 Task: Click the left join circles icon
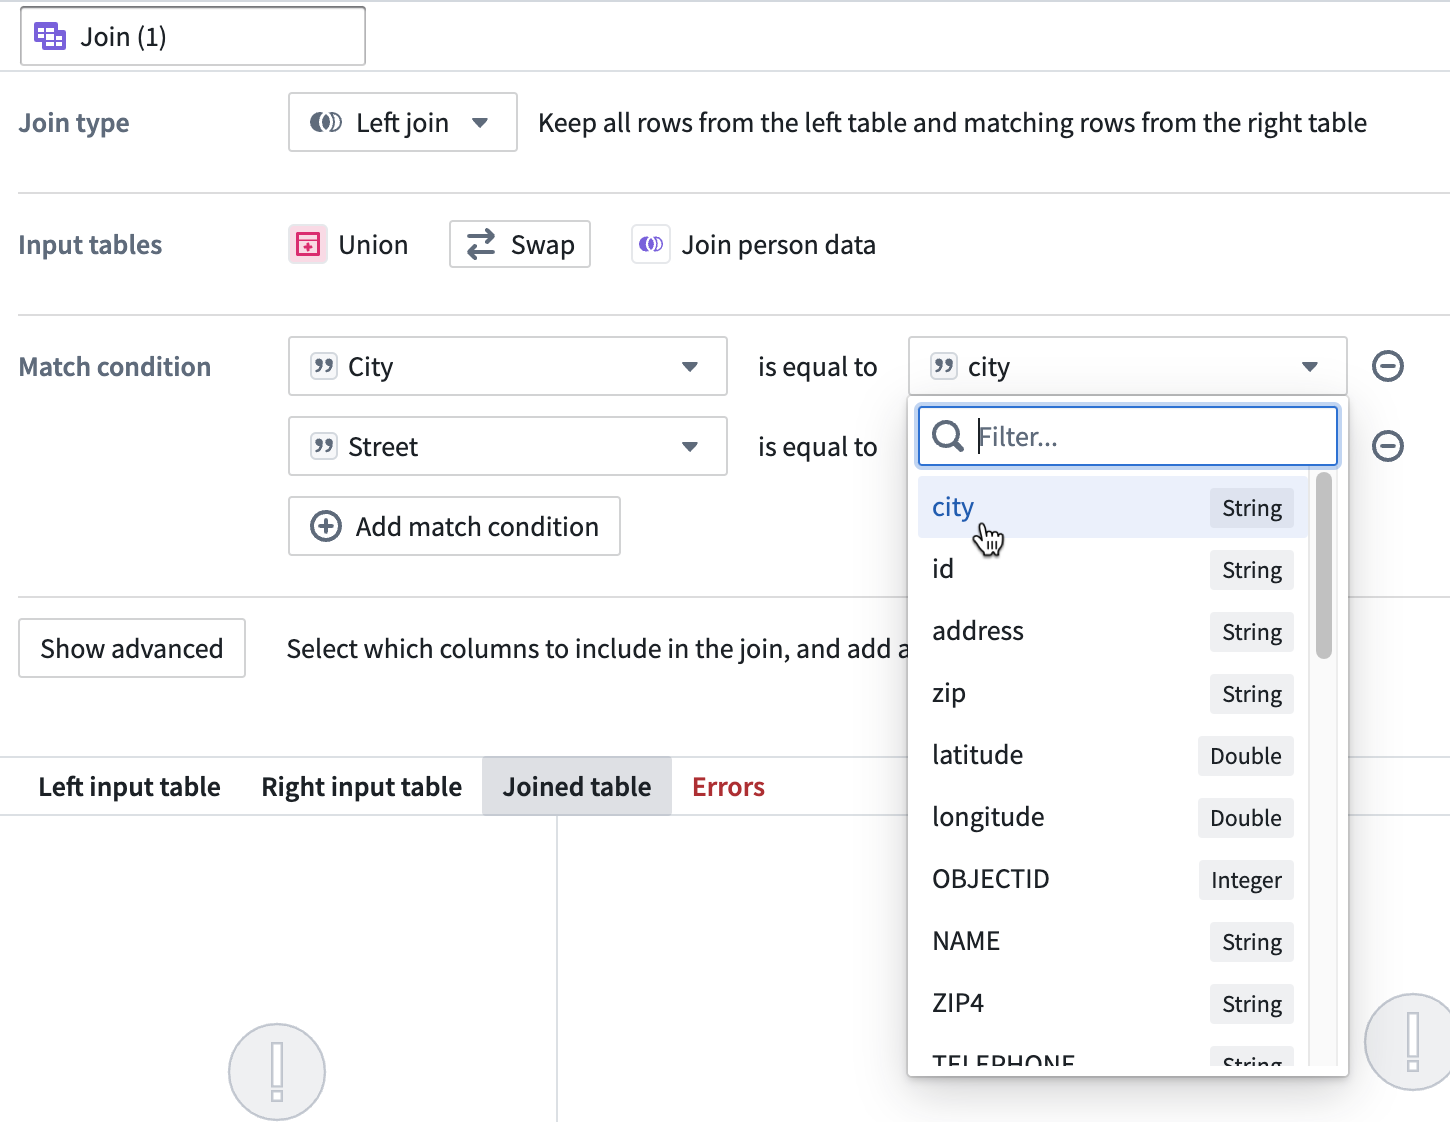325,122
